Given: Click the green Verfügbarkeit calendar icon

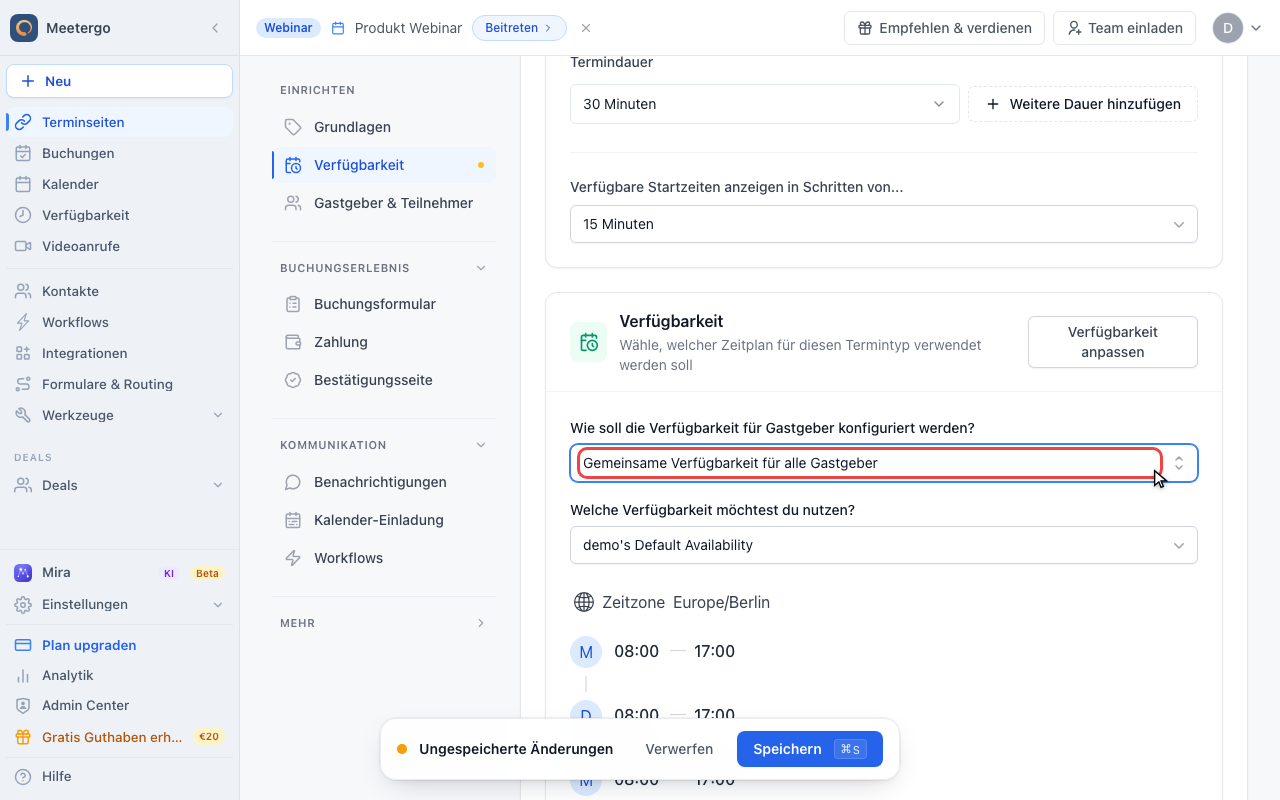Looking at the screenshot, I should click(x=589, y=342).
